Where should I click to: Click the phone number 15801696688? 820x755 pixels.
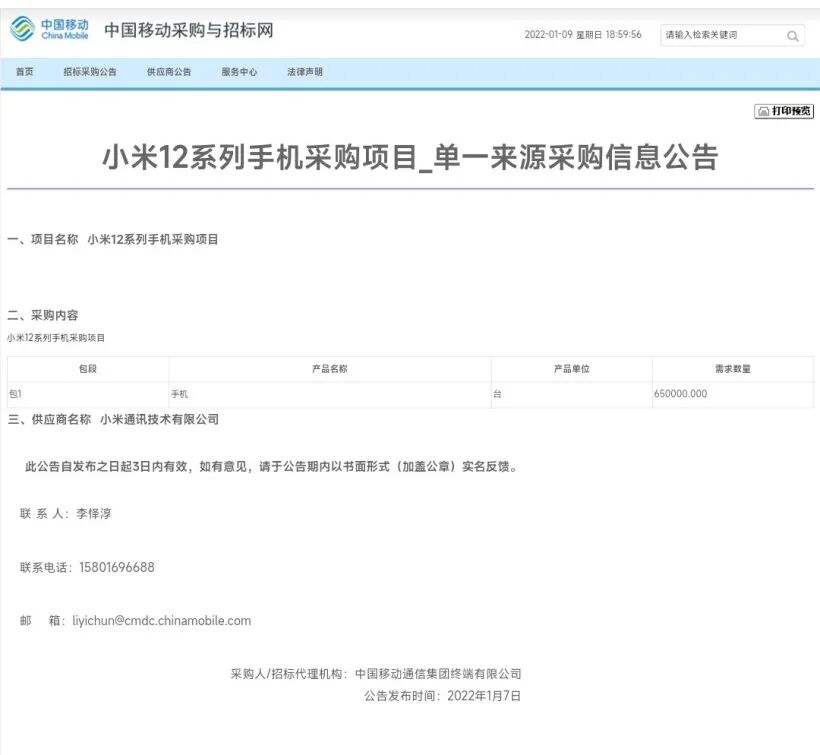coord(117,567)
